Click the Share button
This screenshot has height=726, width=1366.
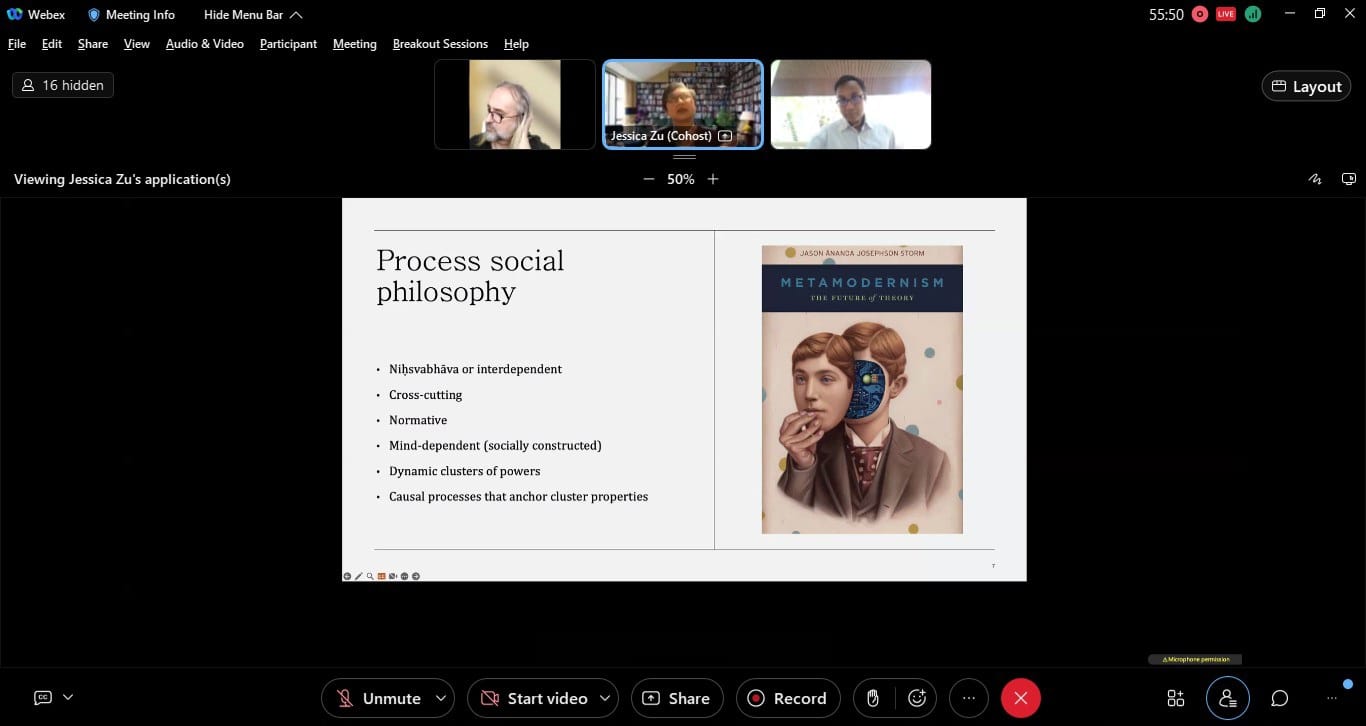pyautogui.click(x=676, y=698)
